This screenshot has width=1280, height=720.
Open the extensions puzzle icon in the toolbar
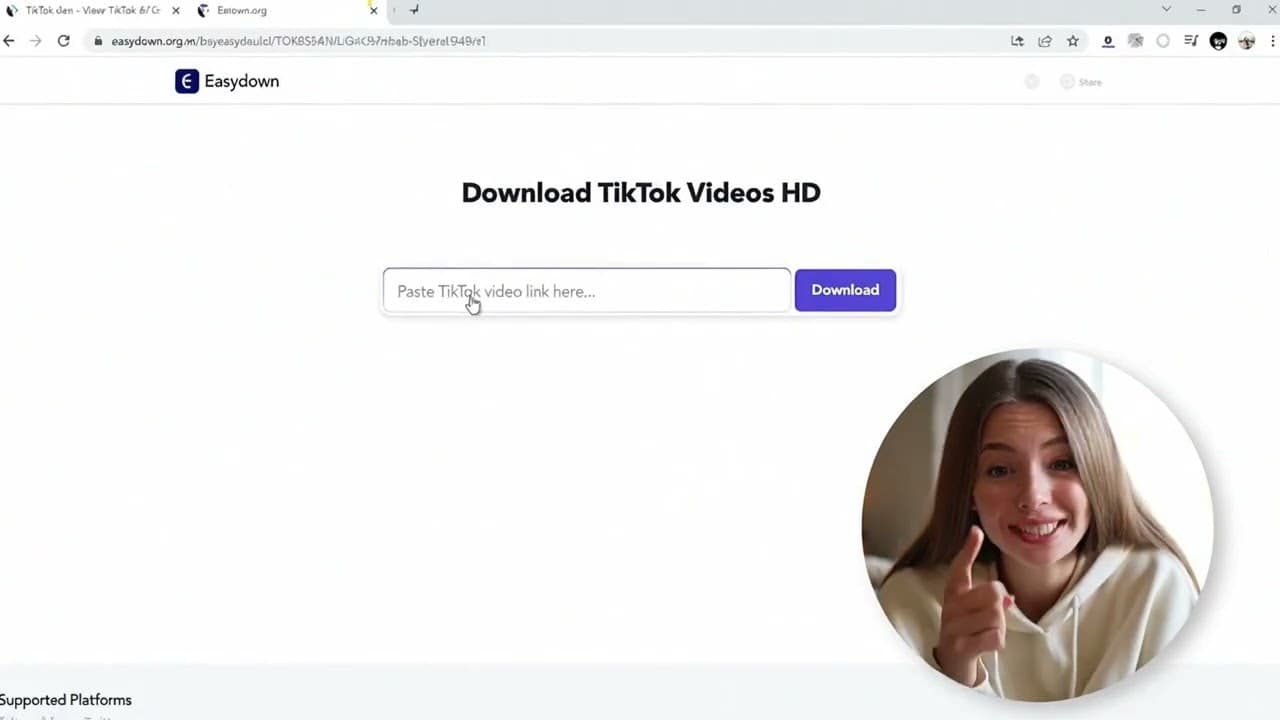pos(1135,41)
